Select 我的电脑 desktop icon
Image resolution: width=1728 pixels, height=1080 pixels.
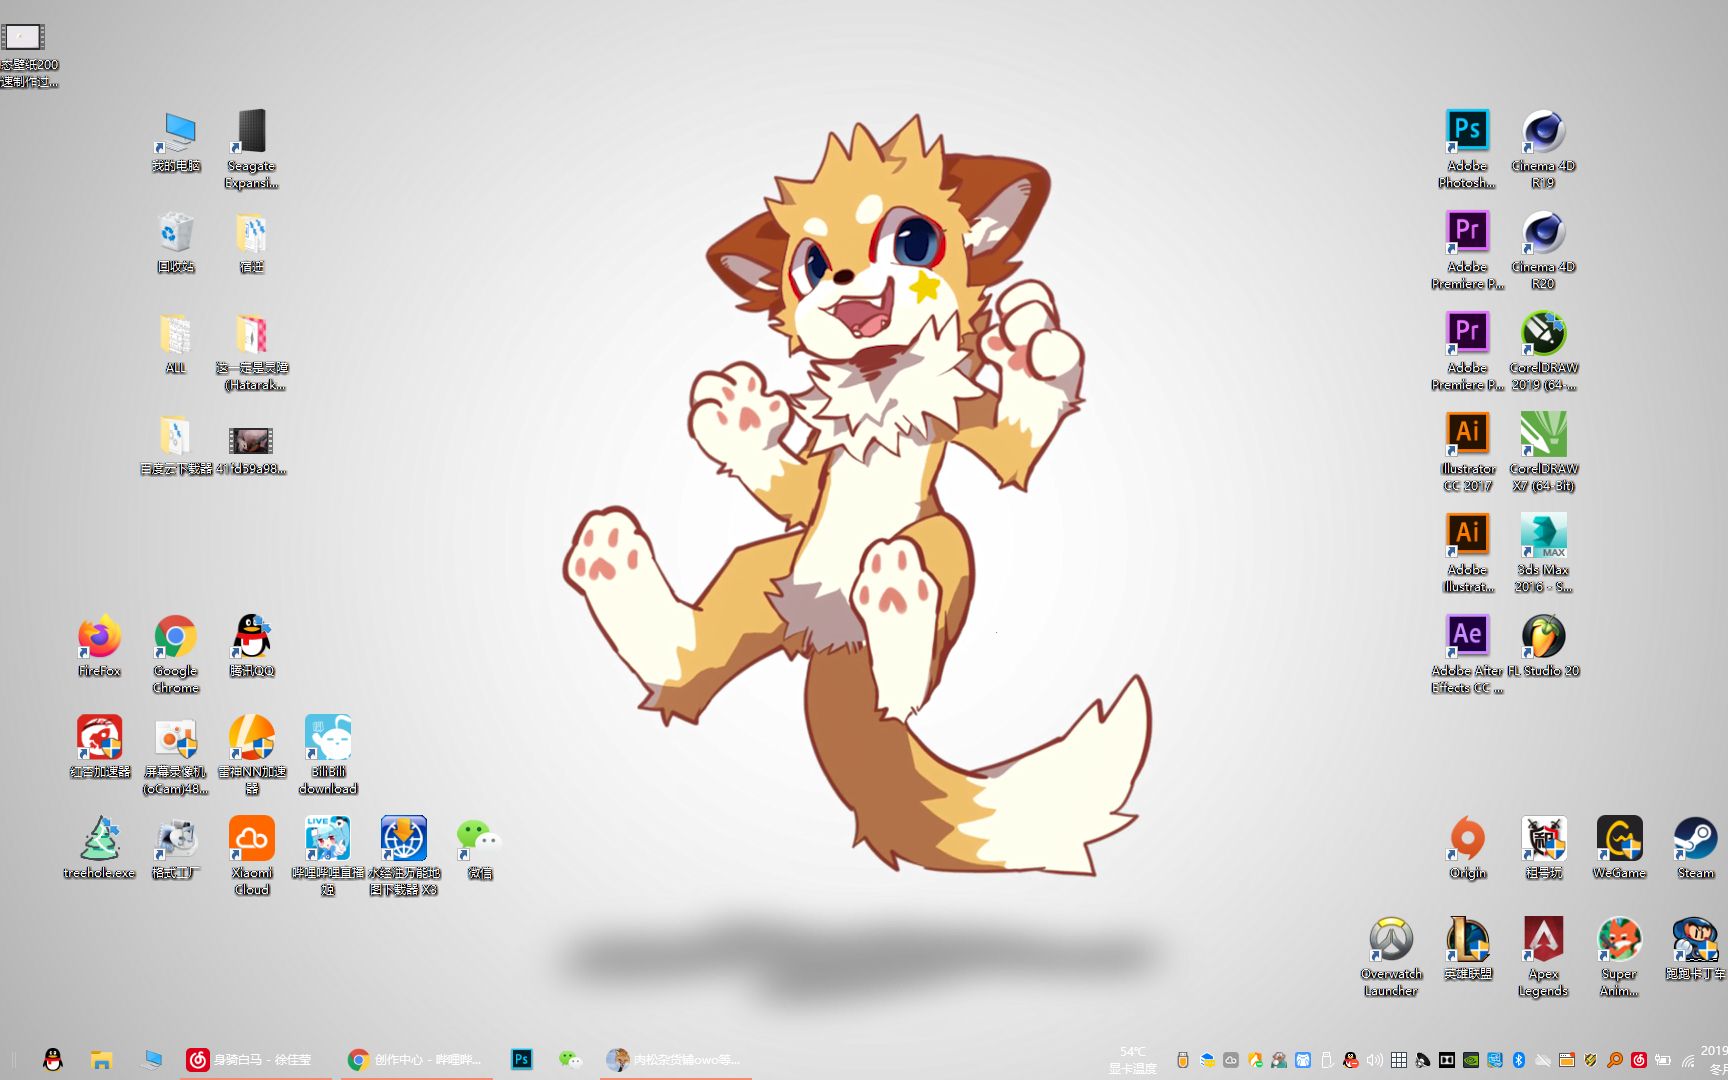175,141
